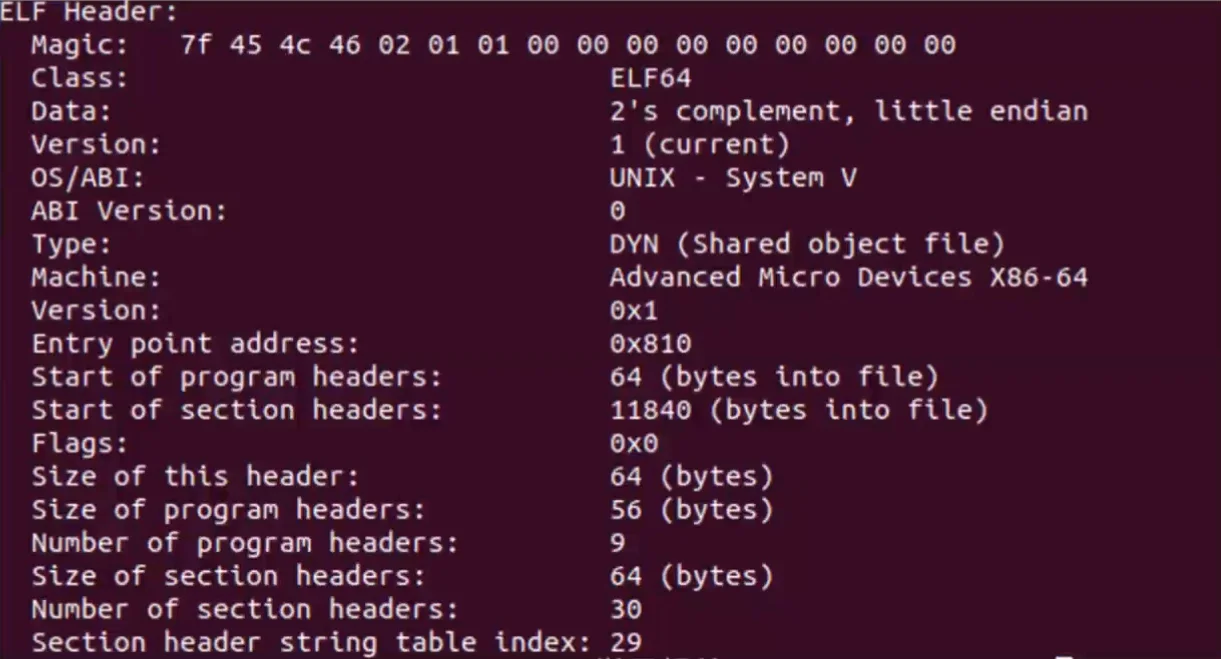Click the Number of program headers value 9
The height and width of the screenshot is (659, 1221).
coord(617,543)
